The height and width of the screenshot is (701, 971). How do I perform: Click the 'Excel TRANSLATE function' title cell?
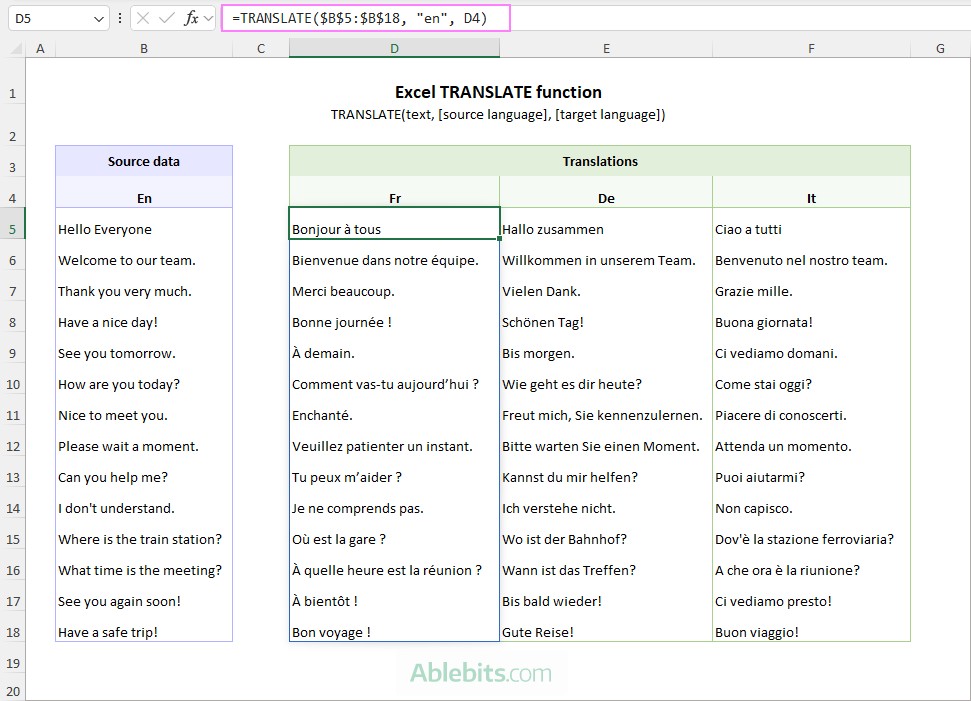[x=498, y=92]
